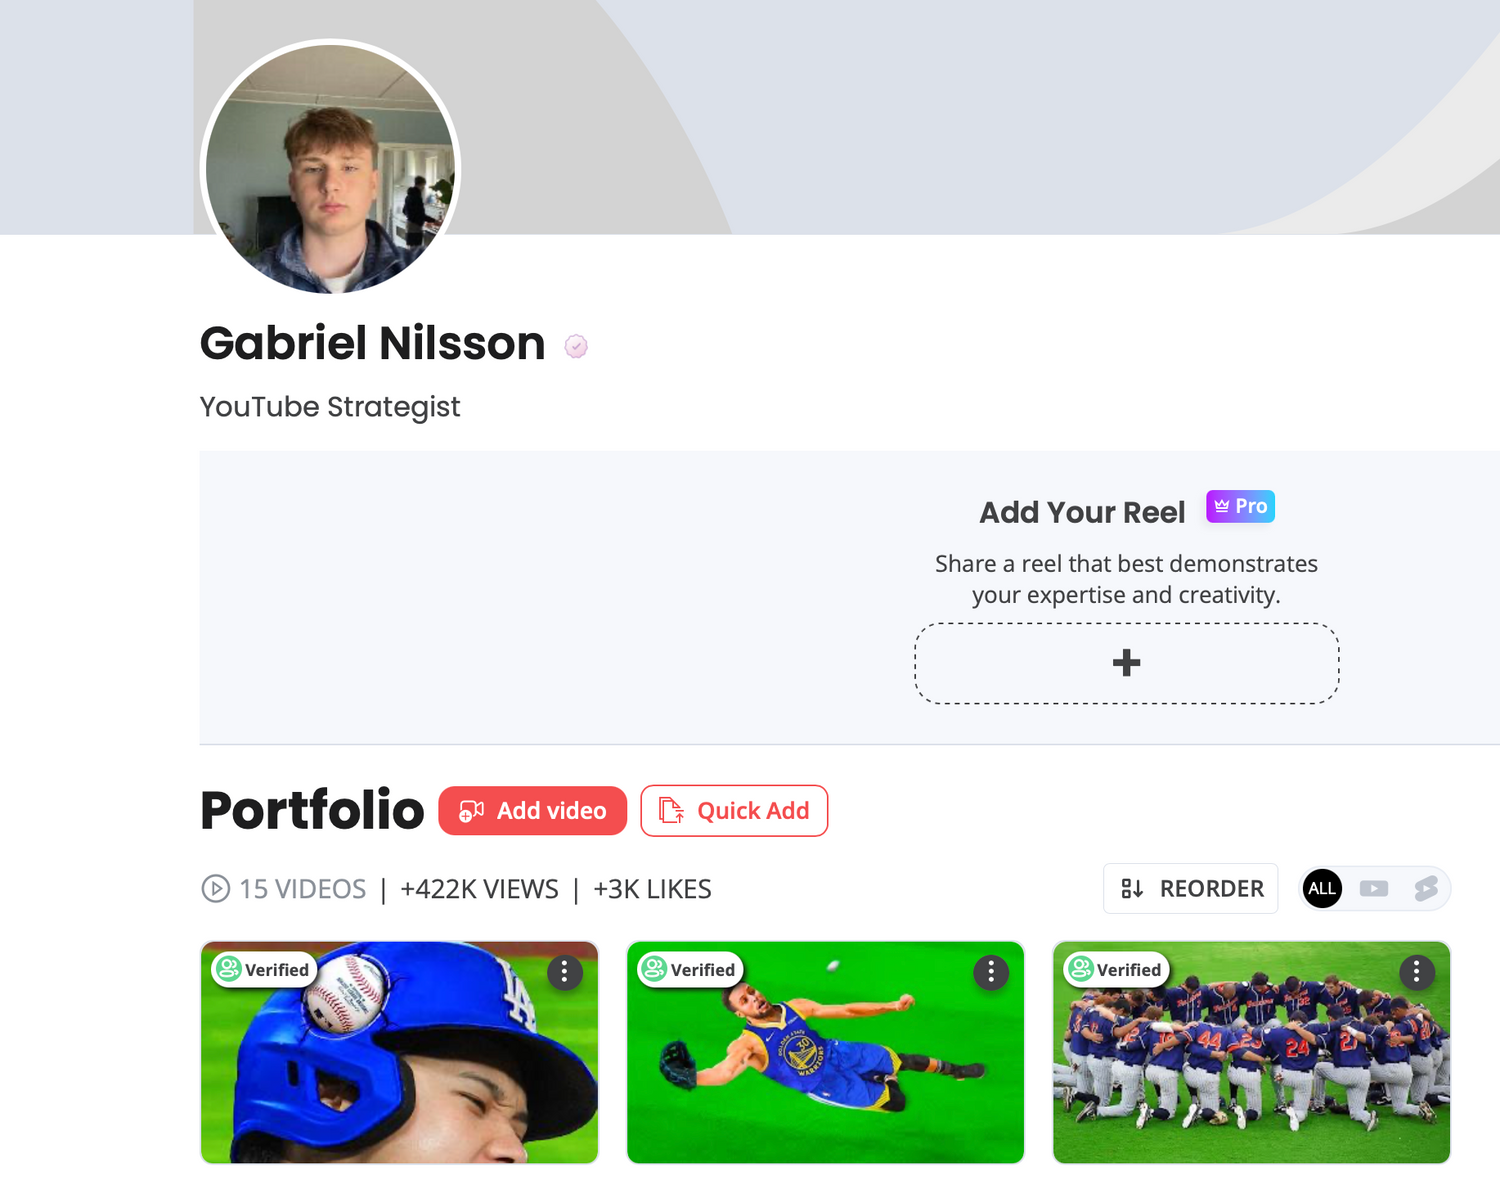Click Gabriel Nilsson's profile picture
The height and width of the screenshot is (1183, 1500).
click(x=331, y=169)
